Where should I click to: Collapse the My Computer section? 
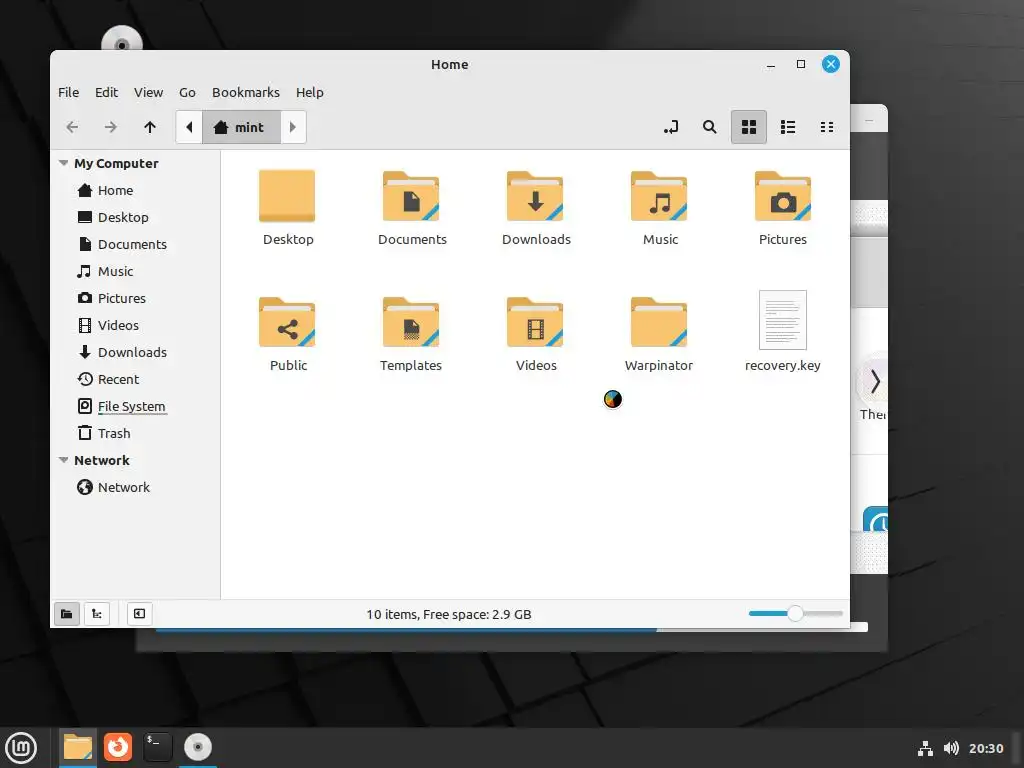[63, 163]
